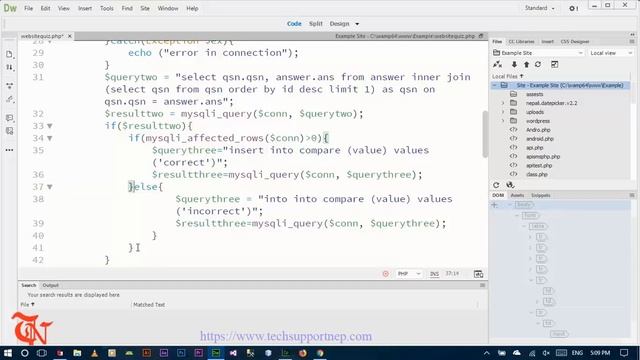Click the Apply Comment icon
Screen dimensions: 640x360
pyautogui.click(x=9, y=118)
